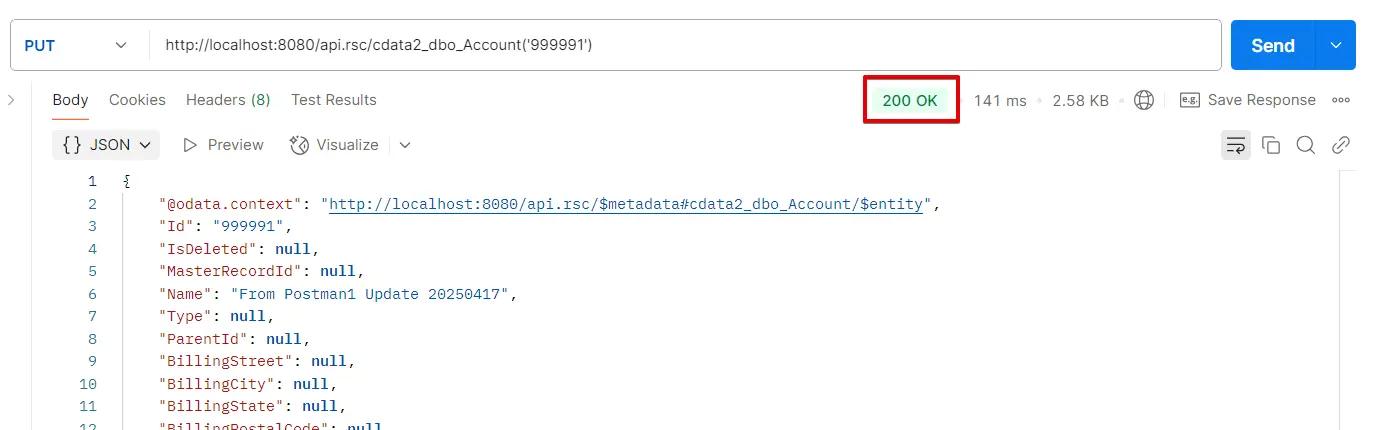
Task: Click the Send button
Action: coord(1272,45)
